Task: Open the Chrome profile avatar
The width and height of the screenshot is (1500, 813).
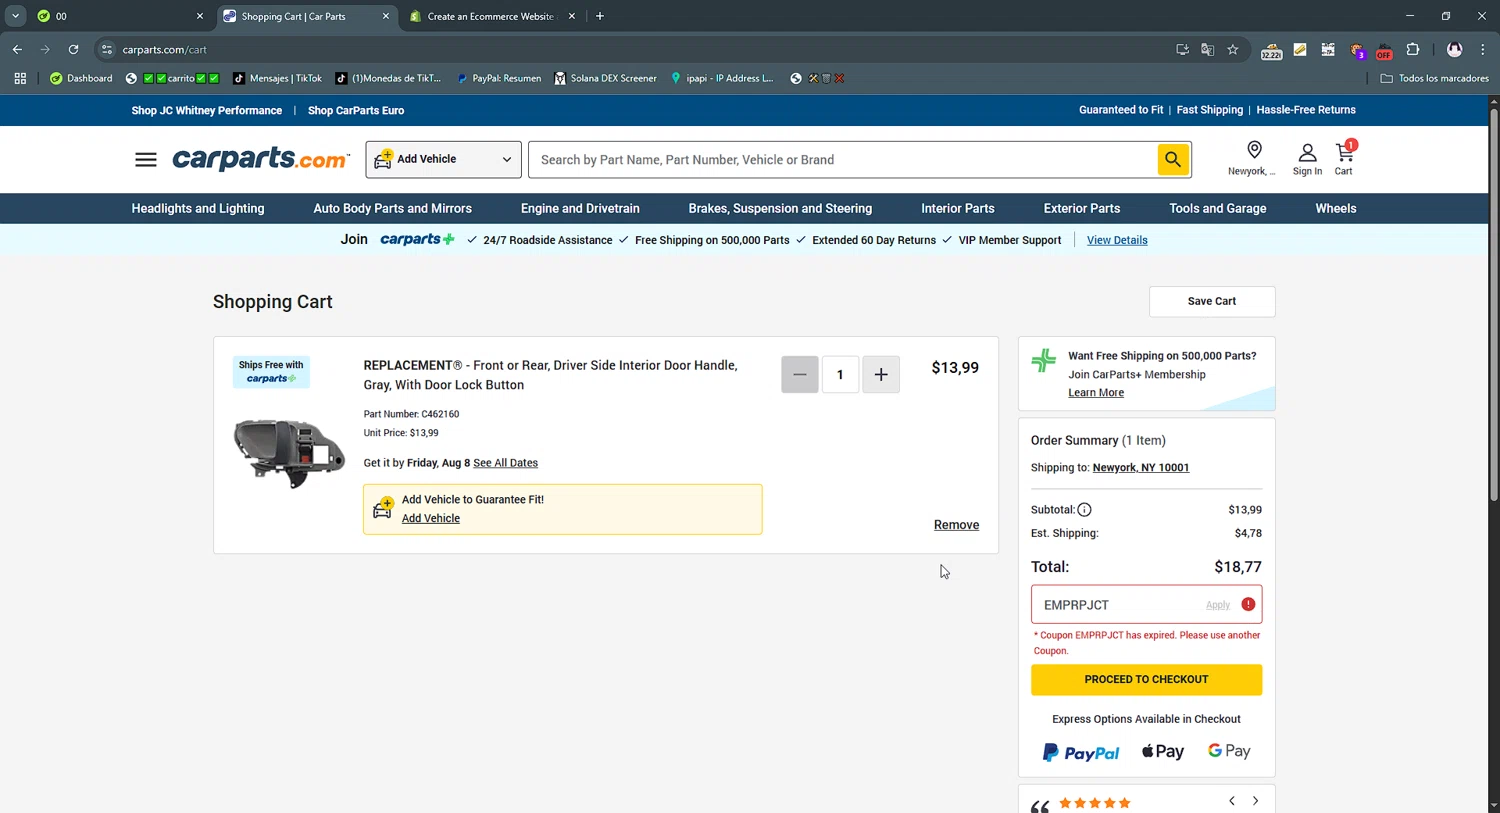Action: (x=1455, y=49)
